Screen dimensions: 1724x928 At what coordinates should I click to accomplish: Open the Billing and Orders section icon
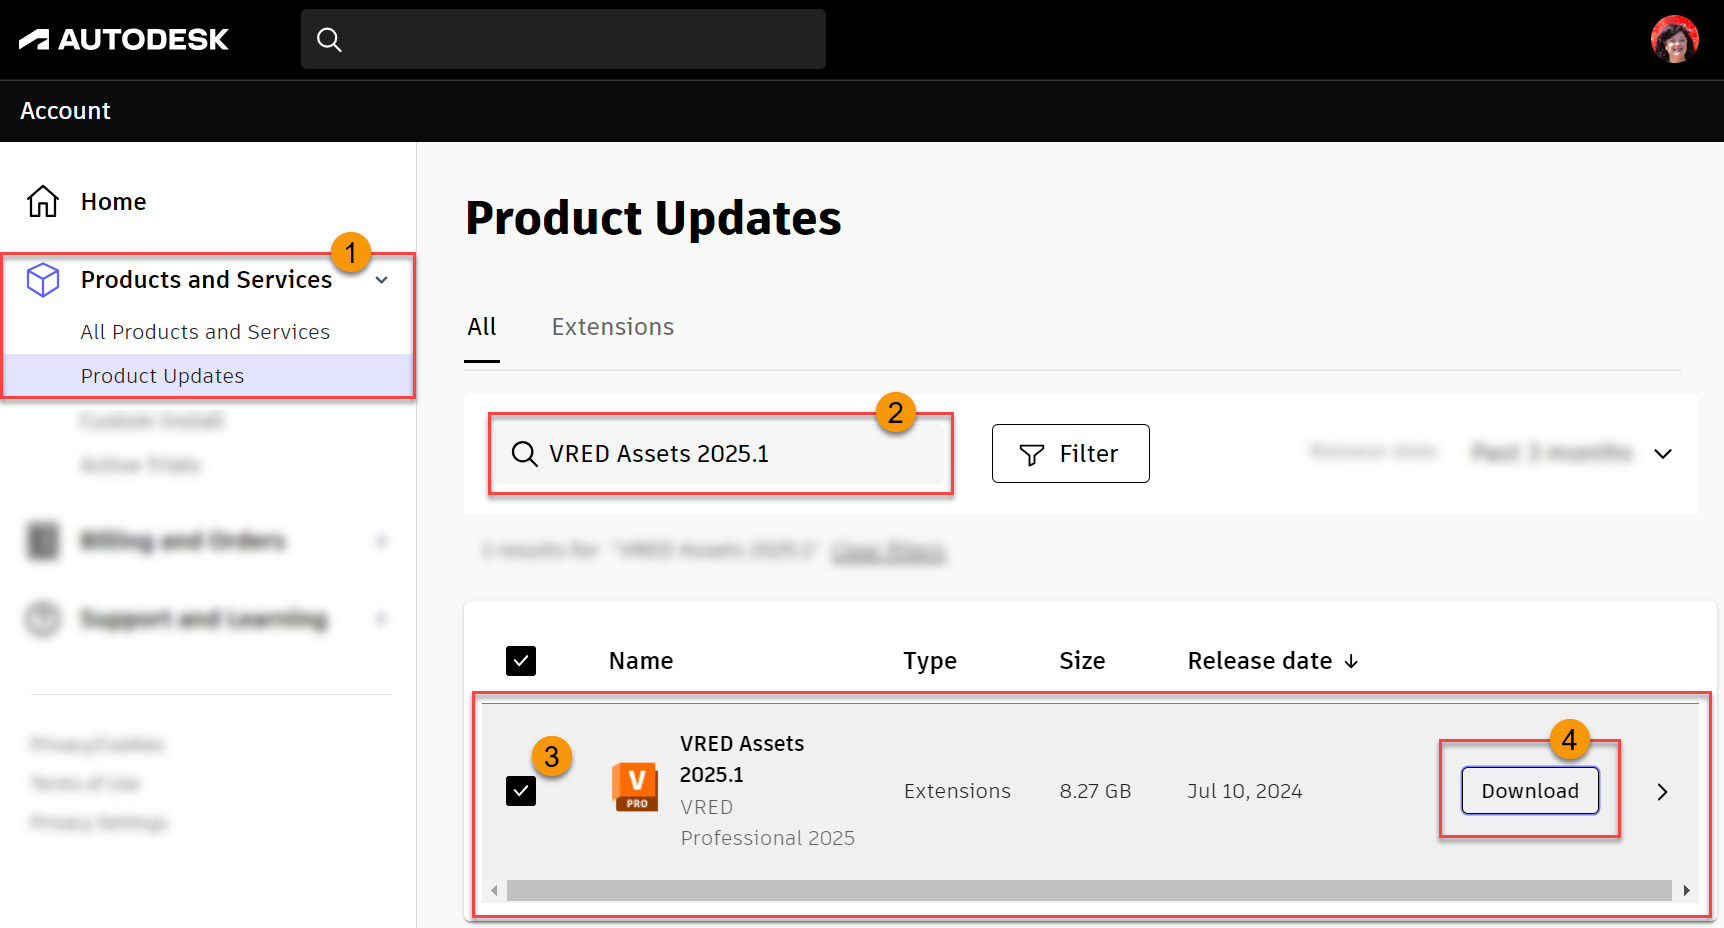43,540
